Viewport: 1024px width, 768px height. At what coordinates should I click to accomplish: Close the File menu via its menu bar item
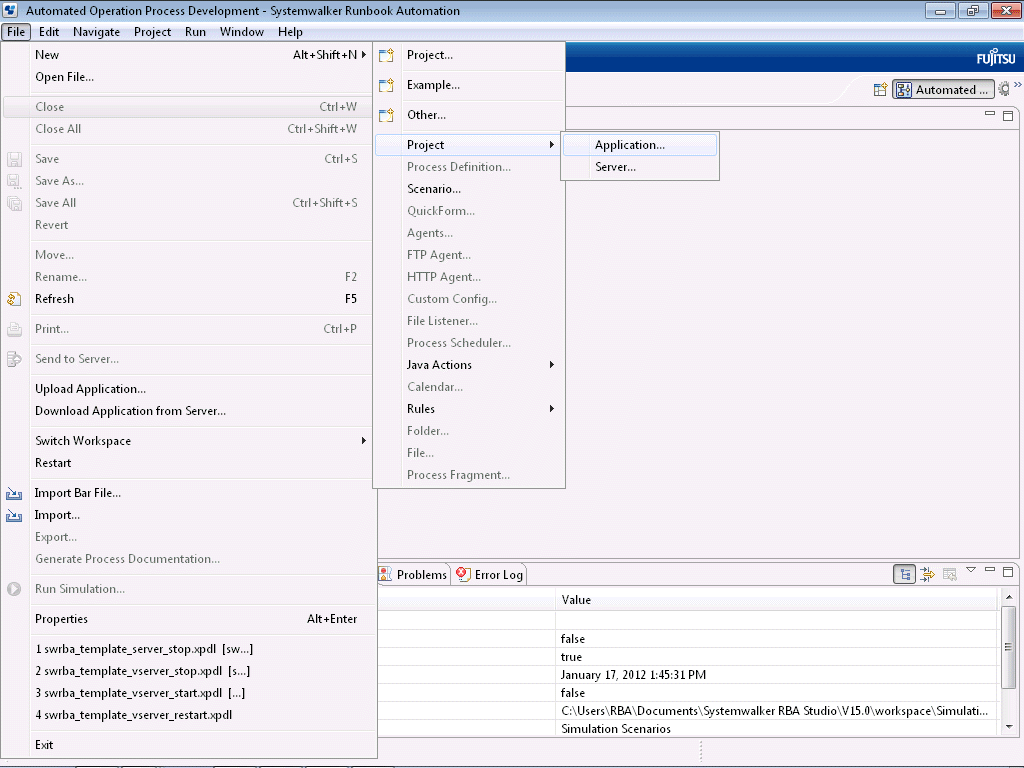(x=16, y=32)
